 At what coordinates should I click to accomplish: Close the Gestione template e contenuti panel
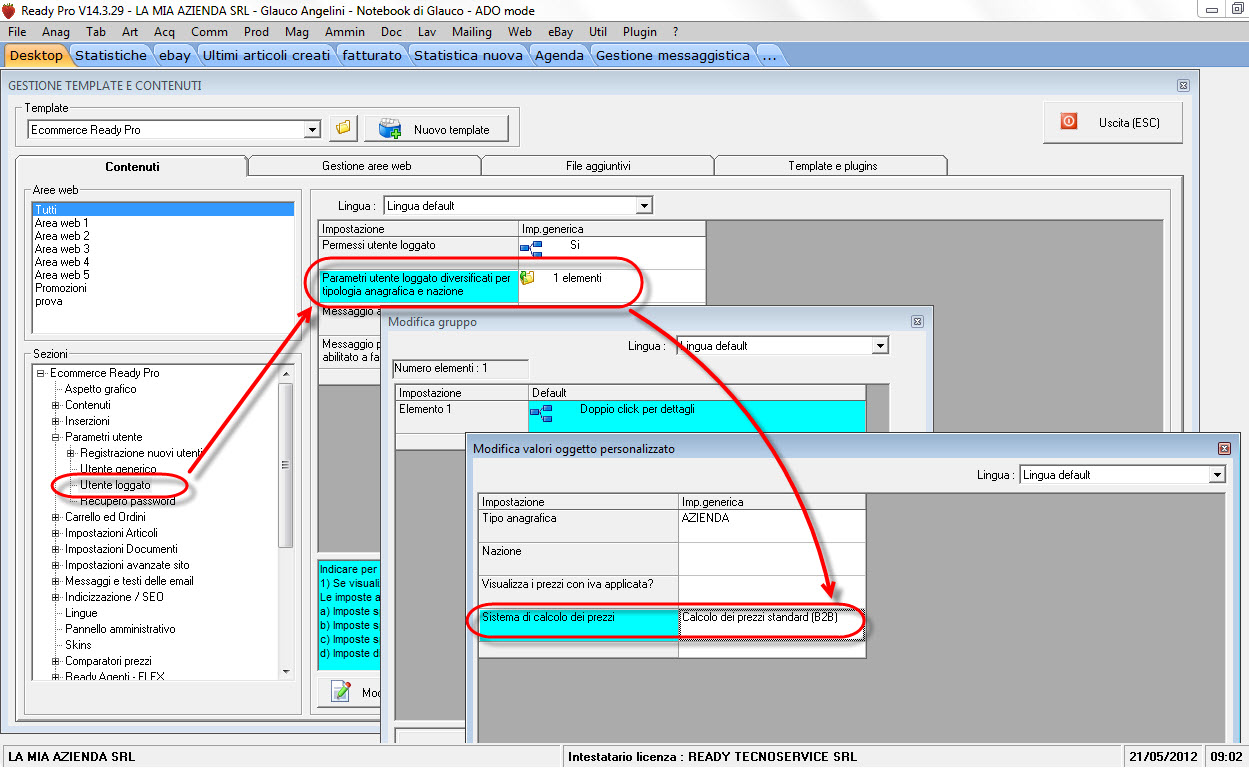coord(1183,86)
